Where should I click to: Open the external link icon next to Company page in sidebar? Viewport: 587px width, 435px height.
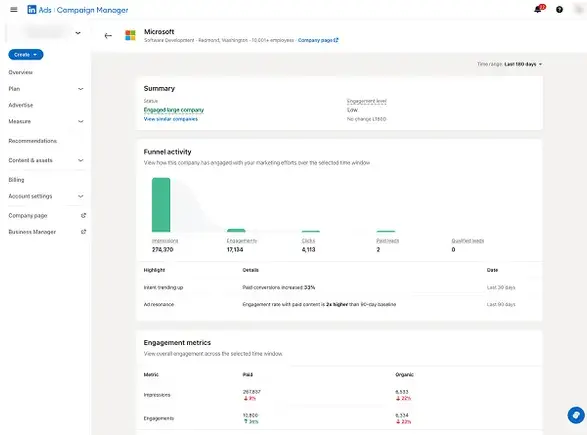pos(83,216)
